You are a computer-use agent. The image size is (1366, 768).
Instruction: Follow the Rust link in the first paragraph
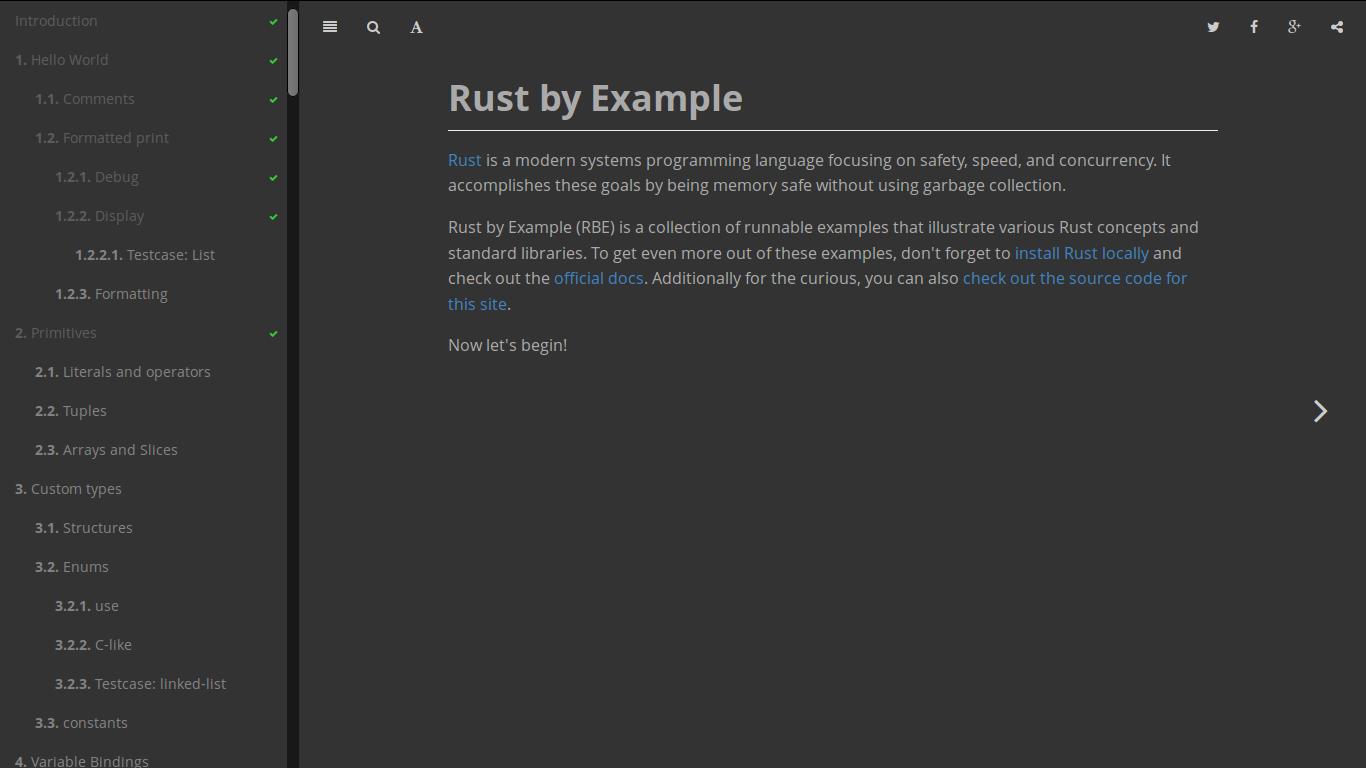pyautogui.click(x=465, y=160)
